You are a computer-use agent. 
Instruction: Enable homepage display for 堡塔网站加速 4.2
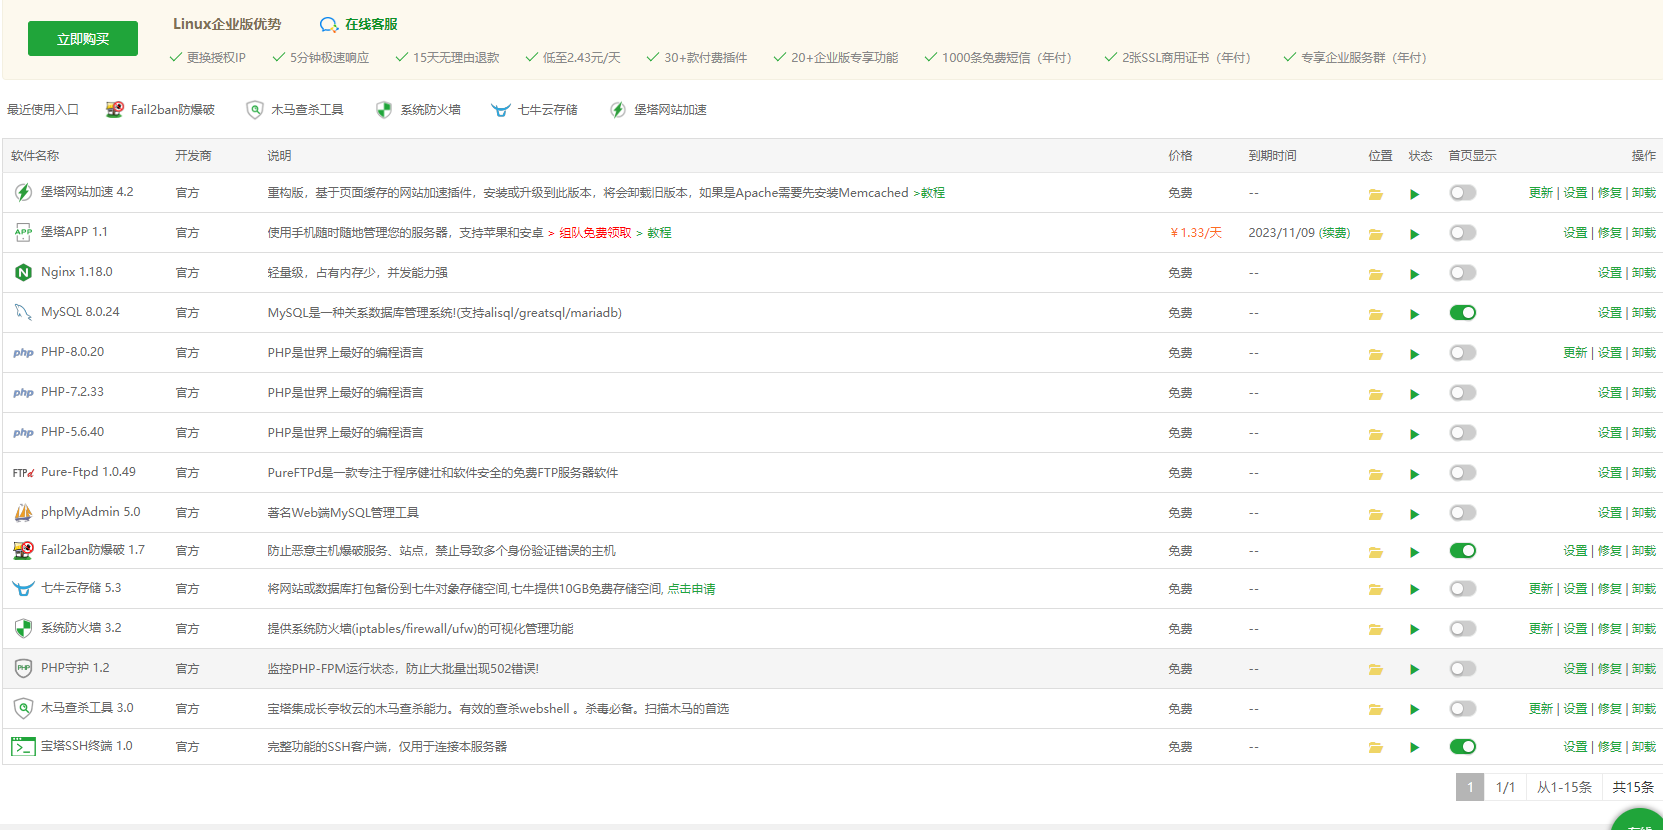1463,193
